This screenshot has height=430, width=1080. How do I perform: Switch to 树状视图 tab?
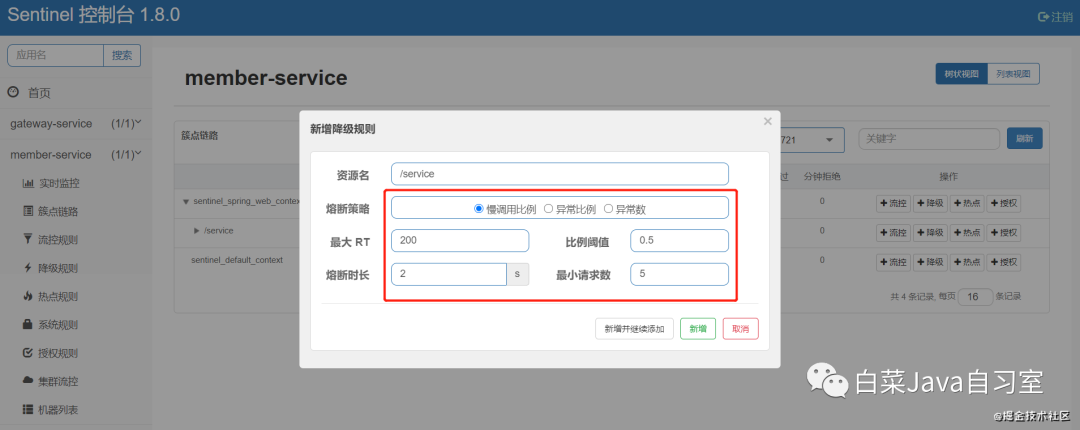pos(962,74)
